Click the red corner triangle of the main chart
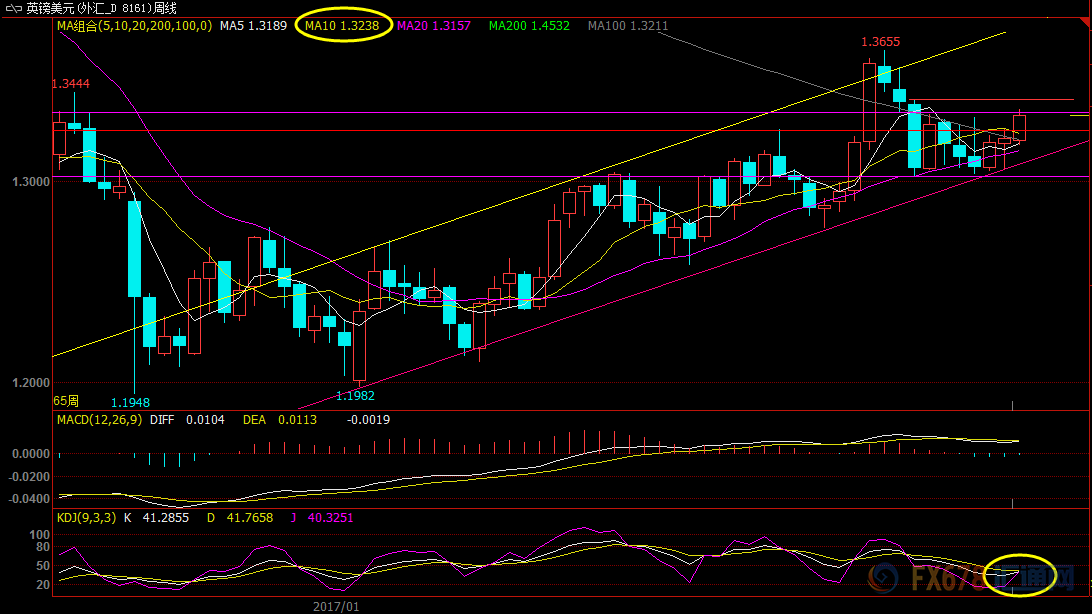1092x614 pixels. click(1085, 22)
